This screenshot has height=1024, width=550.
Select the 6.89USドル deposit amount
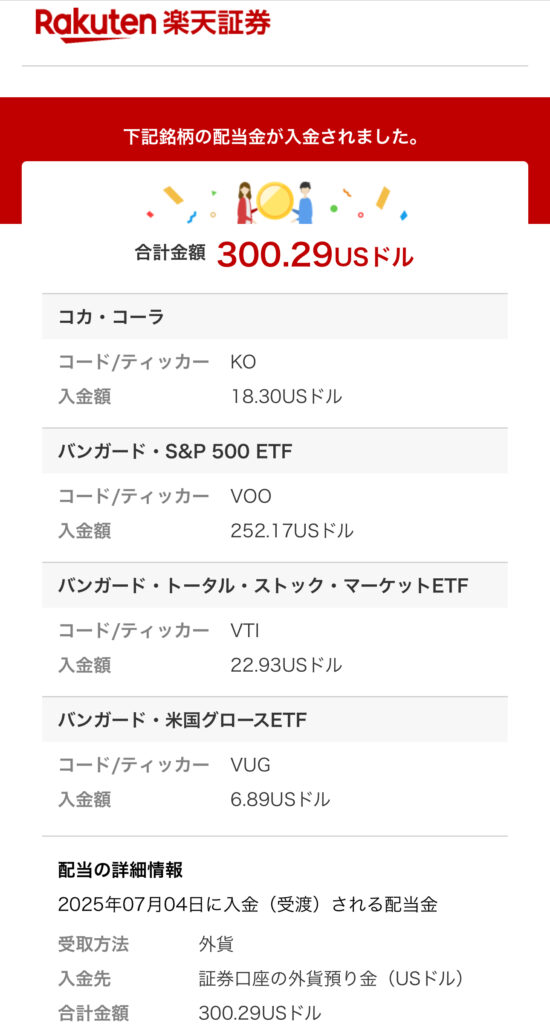[280, 799]
